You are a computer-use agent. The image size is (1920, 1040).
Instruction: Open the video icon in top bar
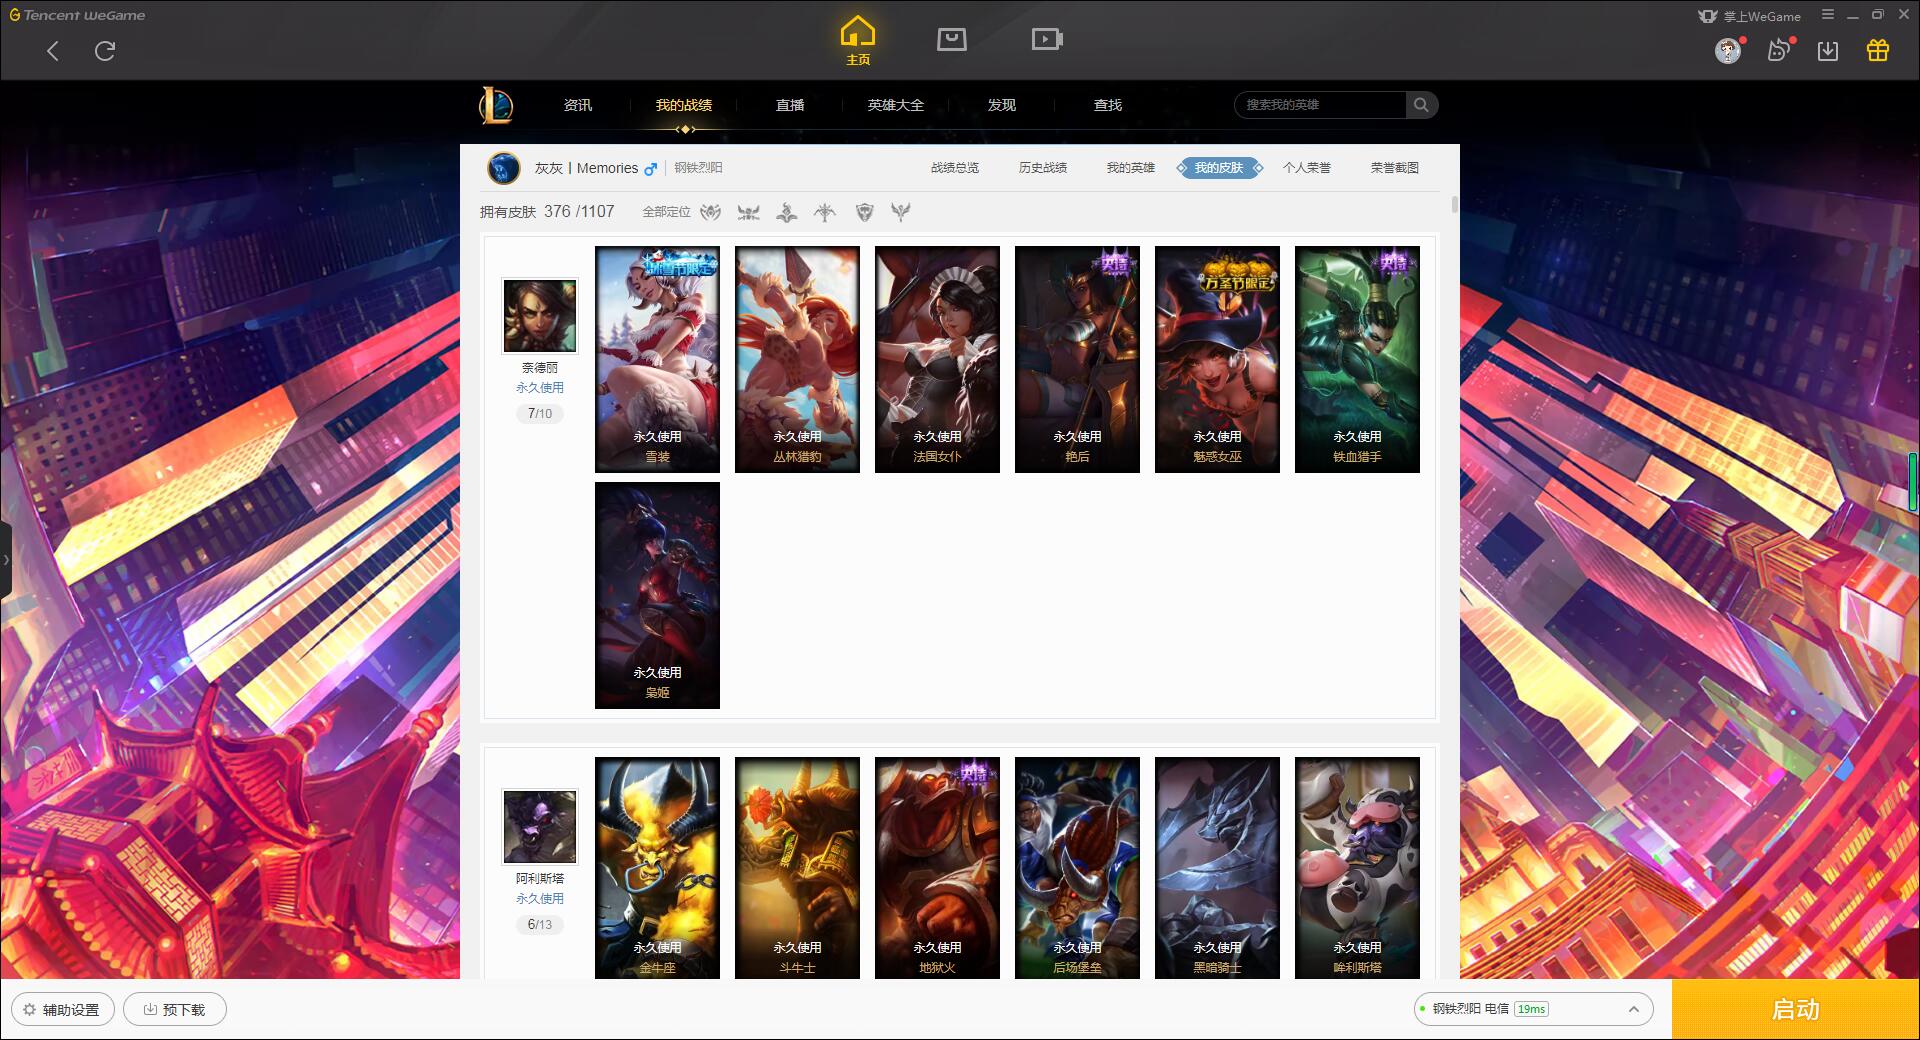pyautogui.click(x=1047, y=40)
